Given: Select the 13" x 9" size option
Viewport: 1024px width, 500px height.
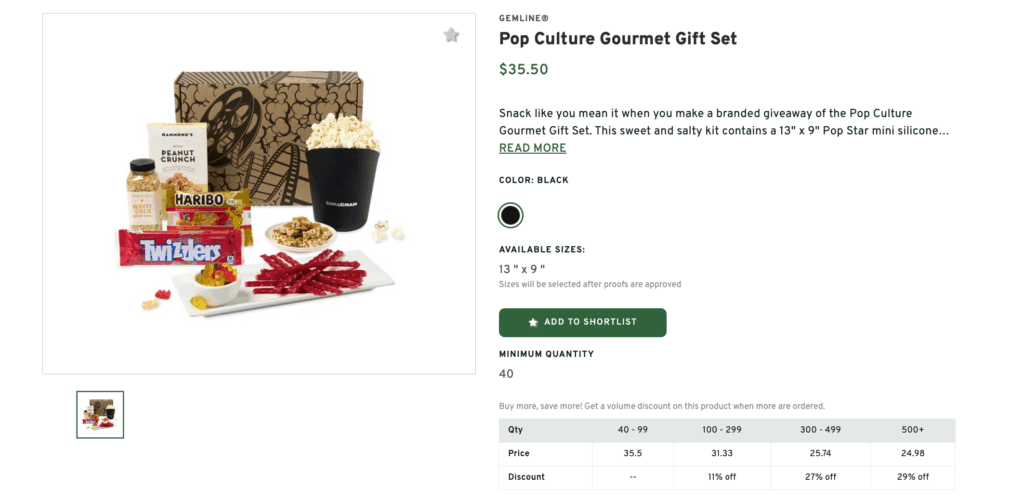Looking at the screenshot, I should [521, 269].
